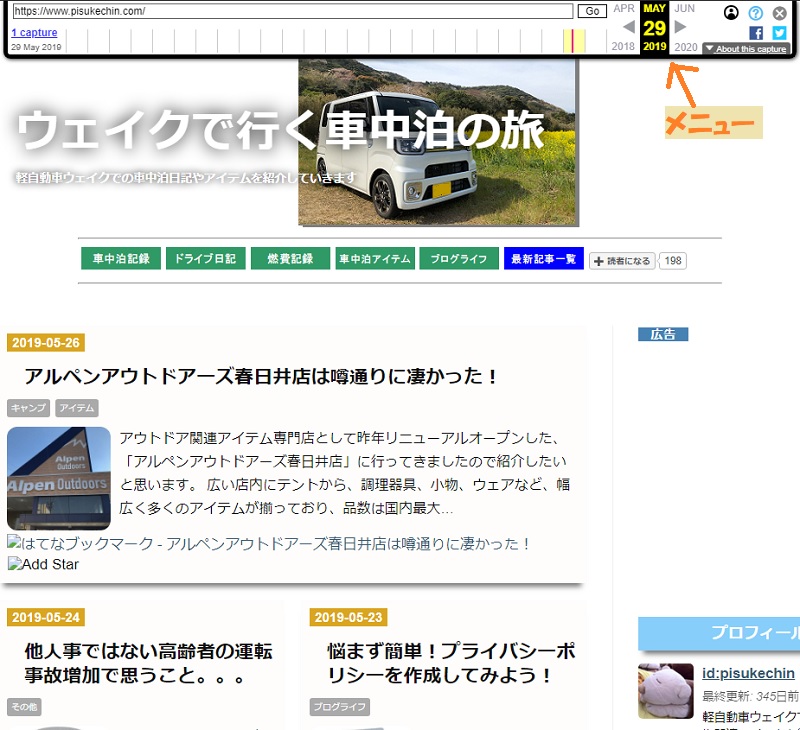Open the Wayback Machine user account icon
Screen dimensions: 800x730
pyautogui.click(x=731, y=12)
